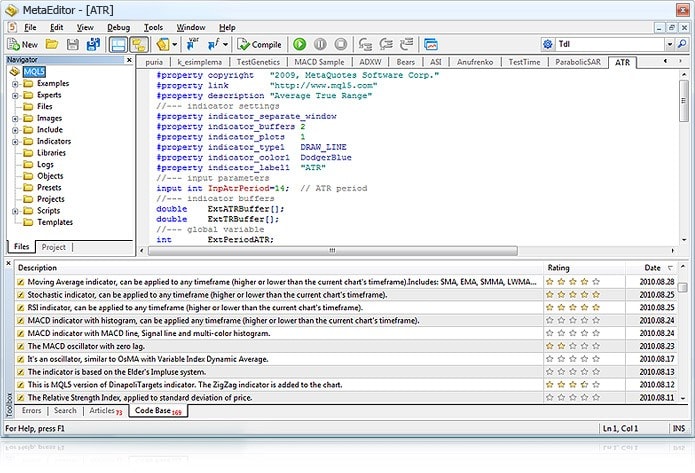The width and height of the screenshot is (695, 473).
Task: Select the MQL5 root node in Navigator
Action: [x=34, y=71]
